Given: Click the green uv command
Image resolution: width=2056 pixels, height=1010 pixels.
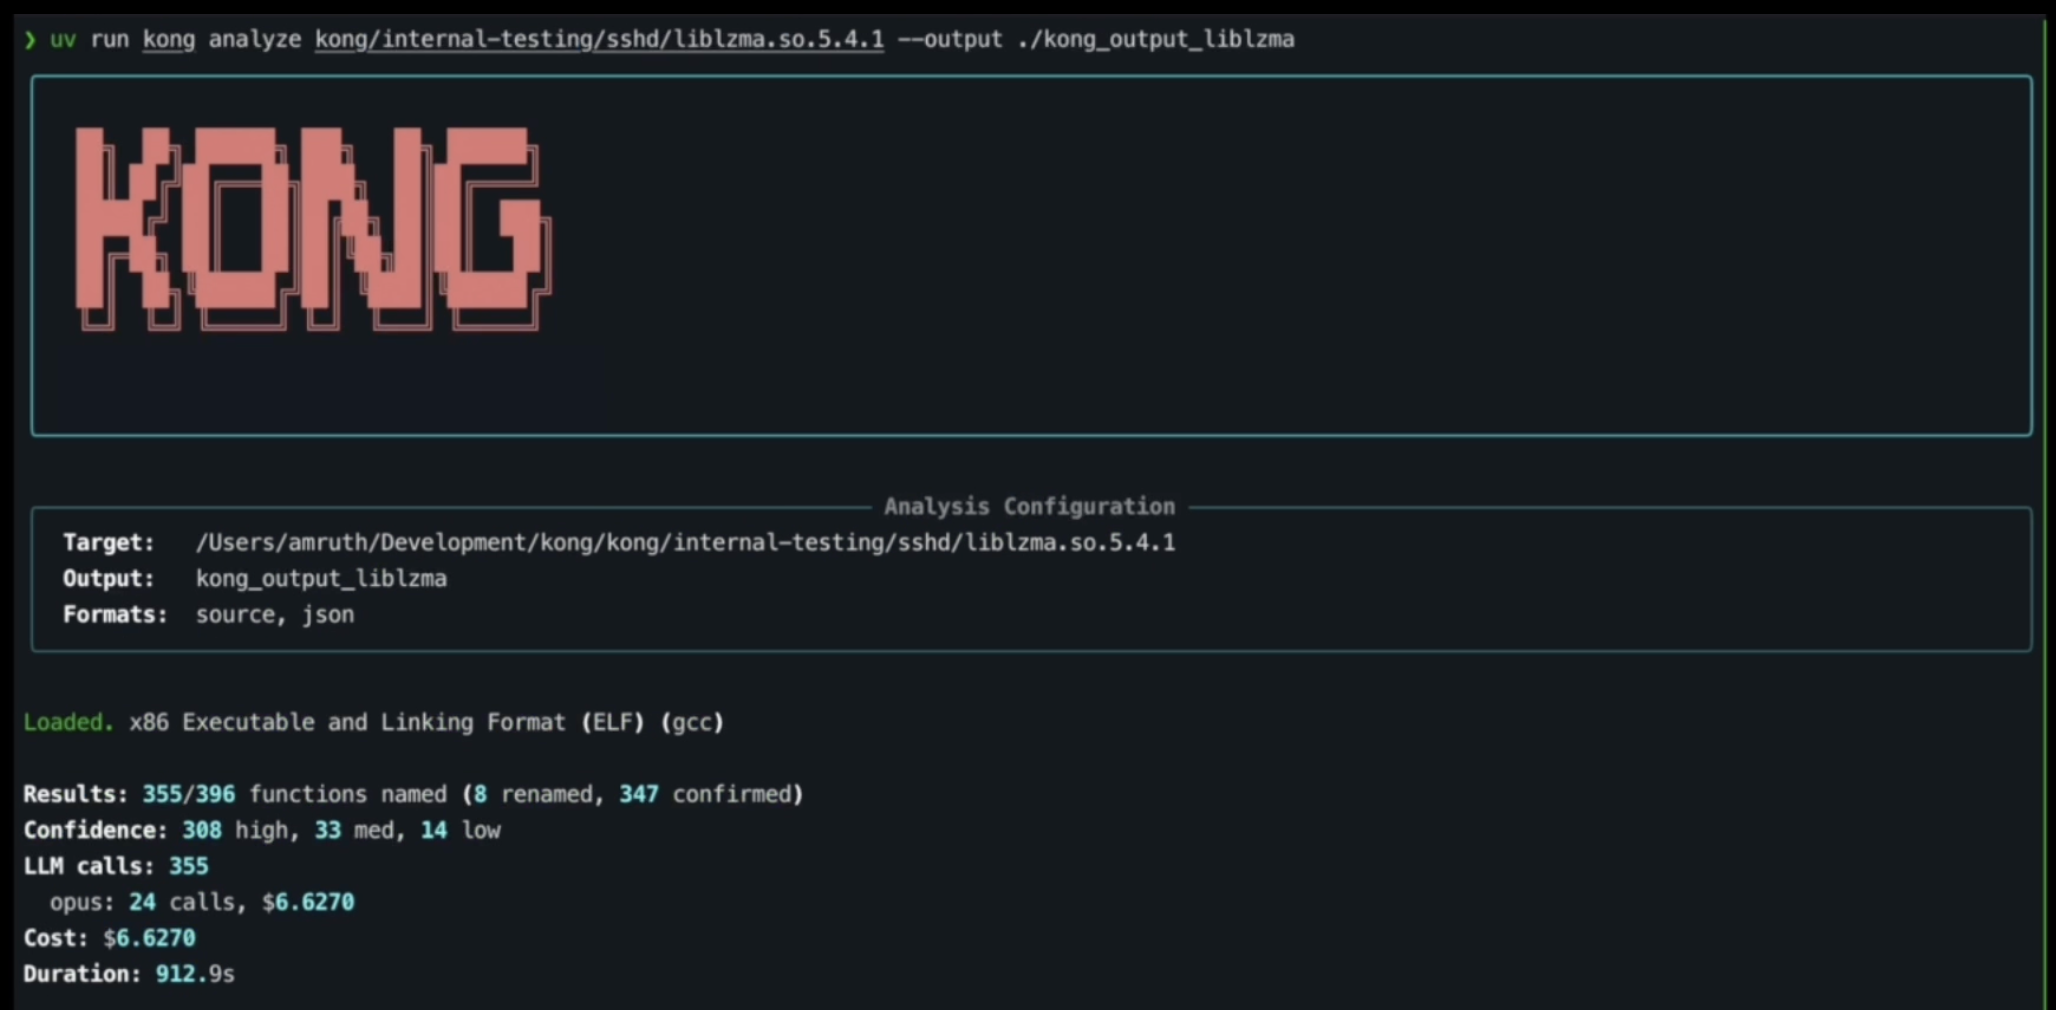Looking at the screenshot, I should click(x=63, y=40).
